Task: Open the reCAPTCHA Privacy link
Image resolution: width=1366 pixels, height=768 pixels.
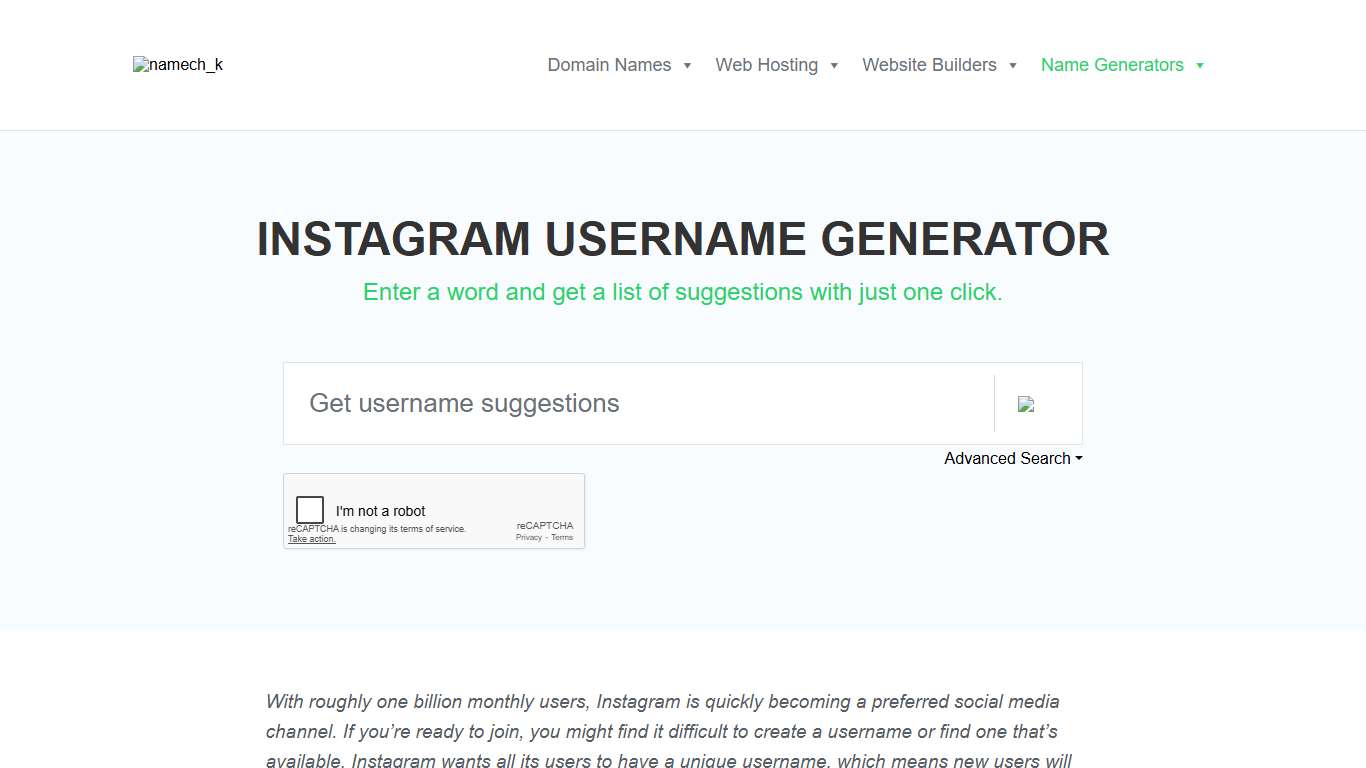Action: [x=527, y=537]
